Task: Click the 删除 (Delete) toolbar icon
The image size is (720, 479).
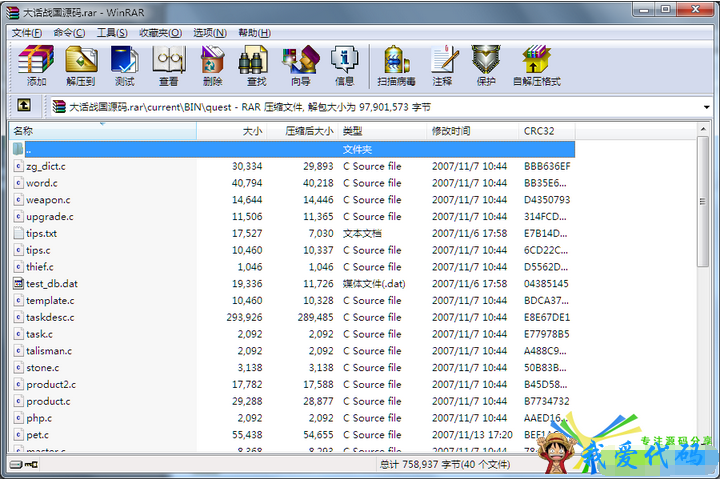Action: (x=213, y=60)
